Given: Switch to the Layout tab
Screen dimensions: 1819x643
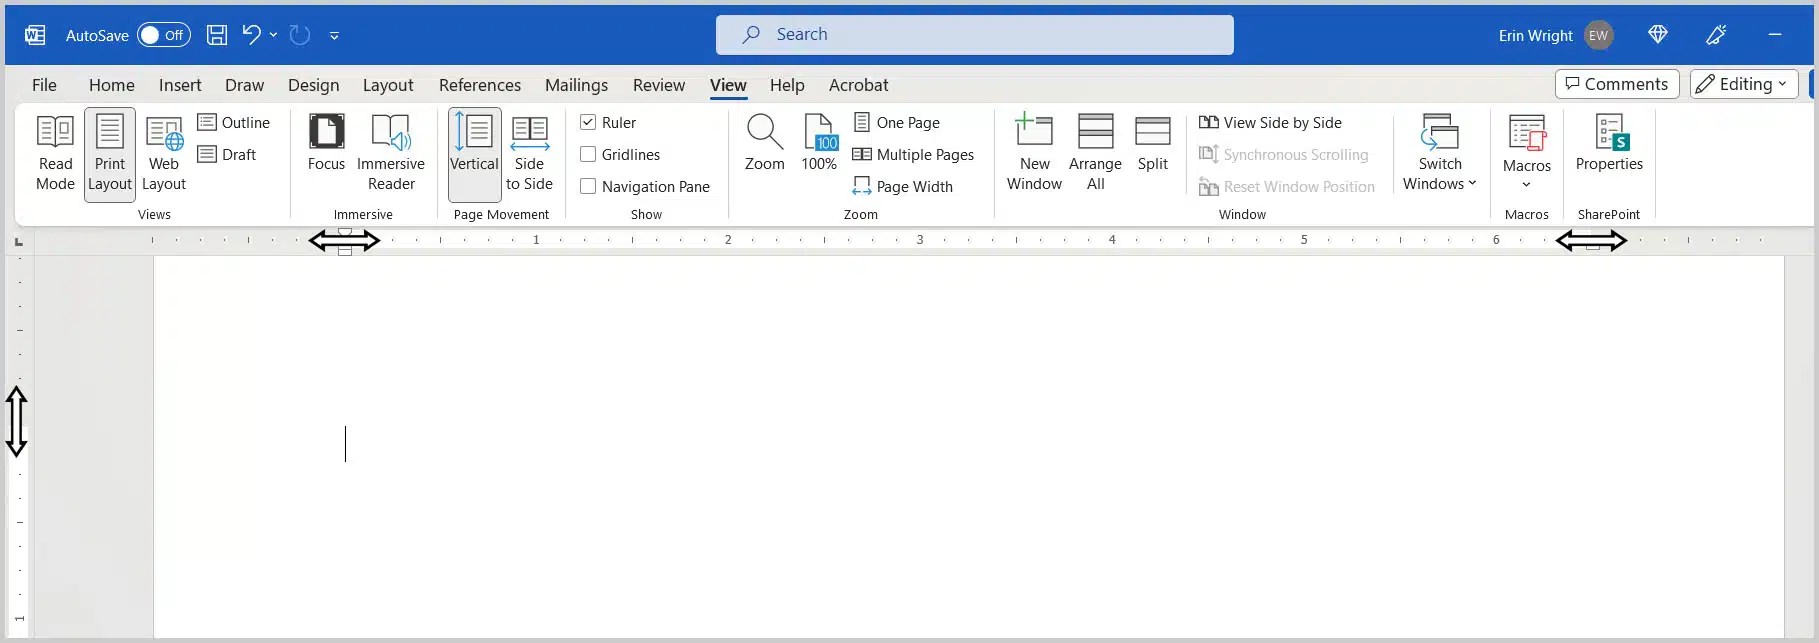Looking at the screenshot, I should [388, 85].
